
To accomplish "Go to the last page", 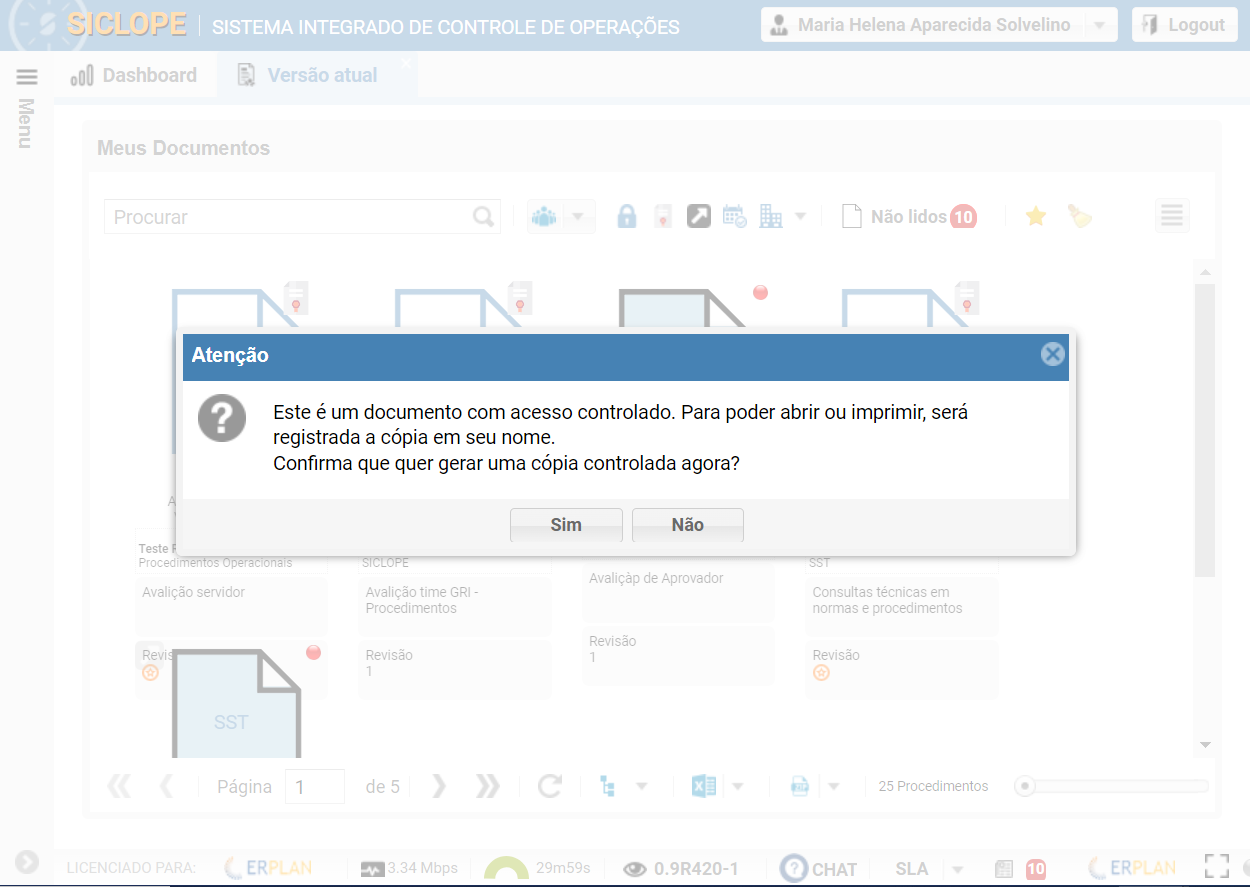I will coord(488,787).
